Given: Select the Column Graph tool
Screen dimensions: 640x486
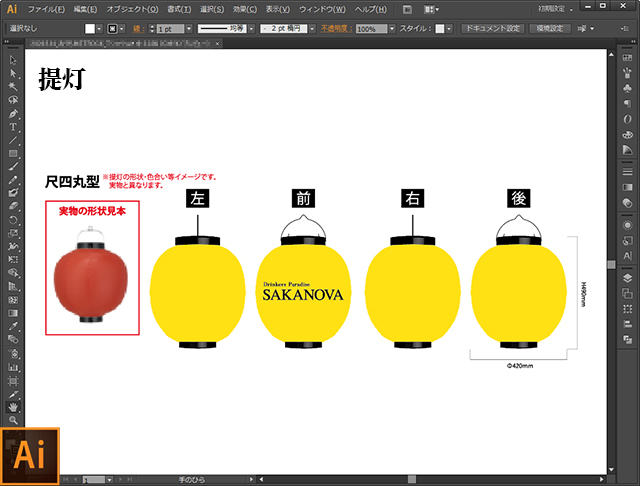Looking at the screenshot, I should pos(13,367).
